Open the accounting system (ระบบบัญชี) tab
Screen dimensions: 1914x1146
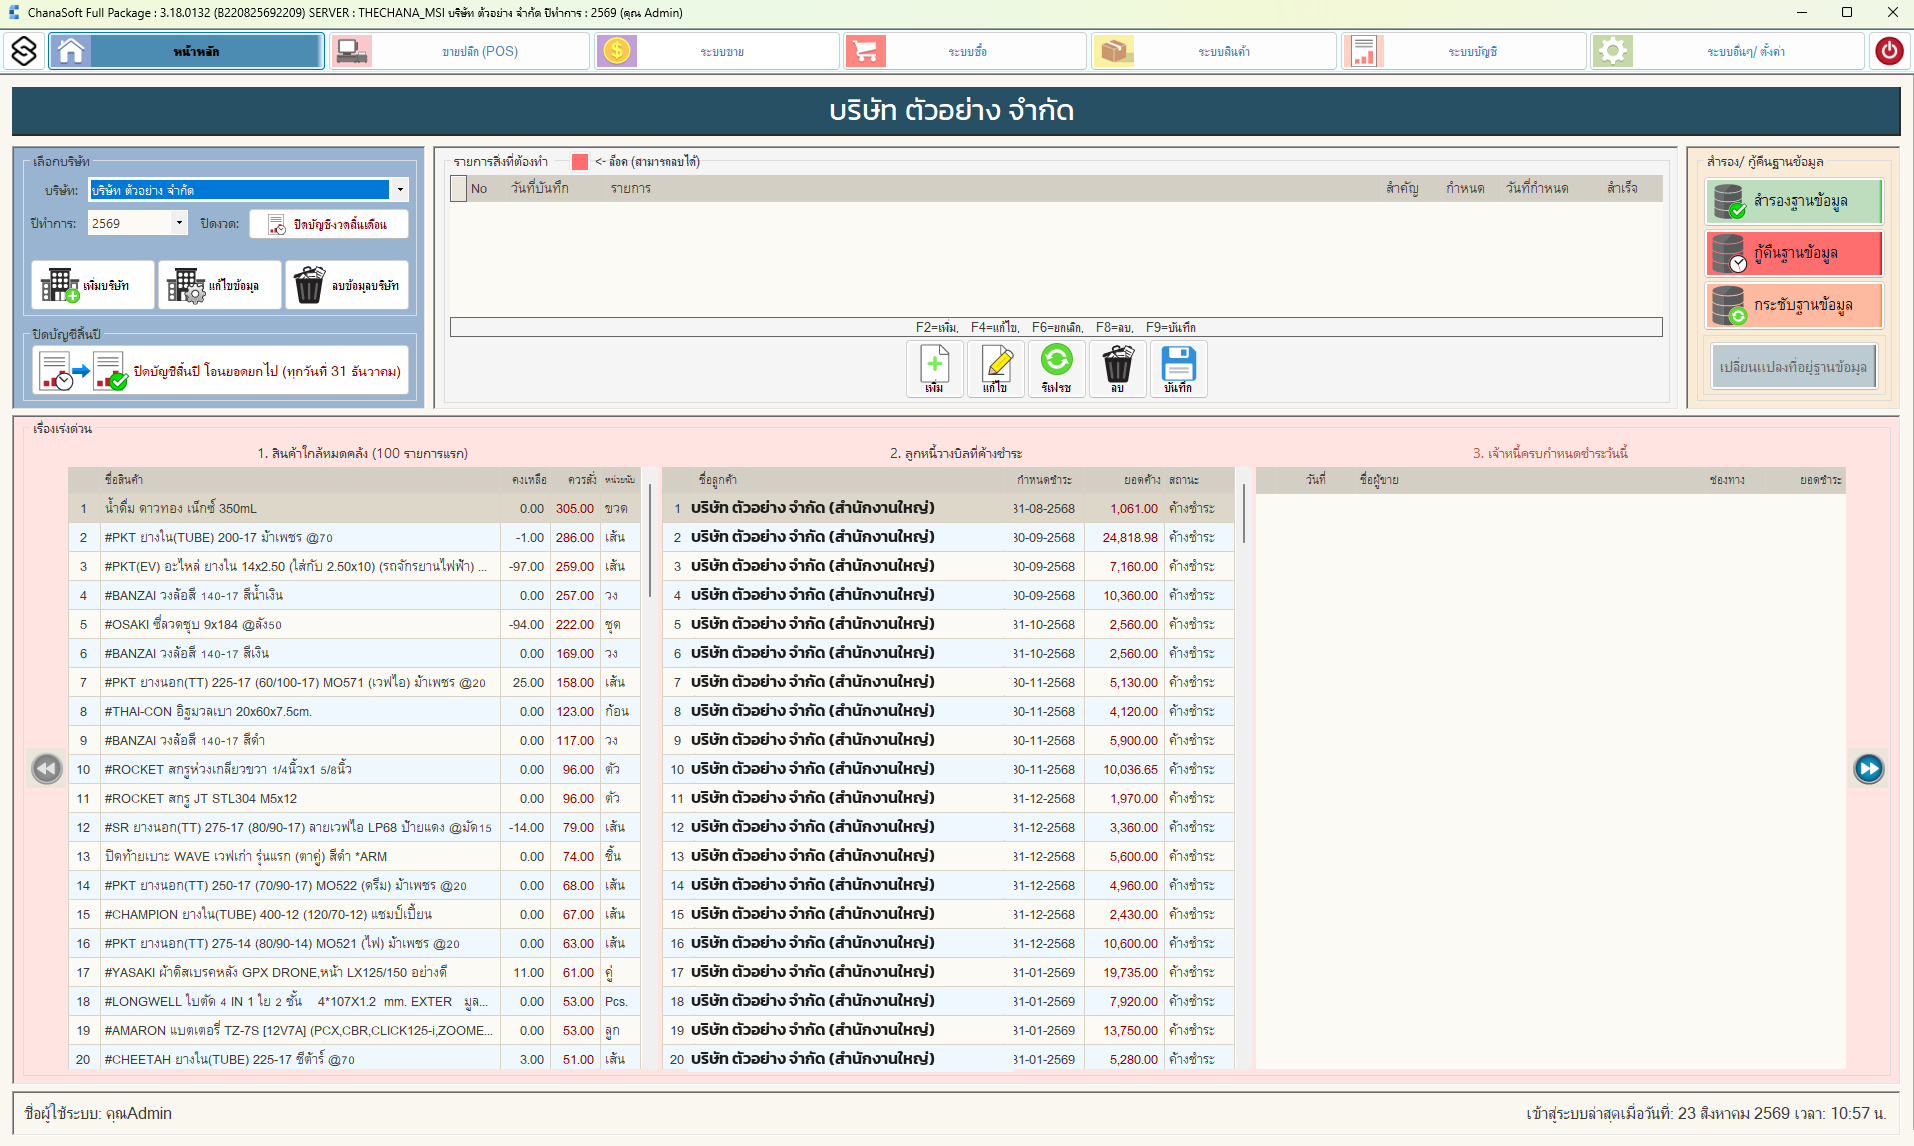(1464, 51)
